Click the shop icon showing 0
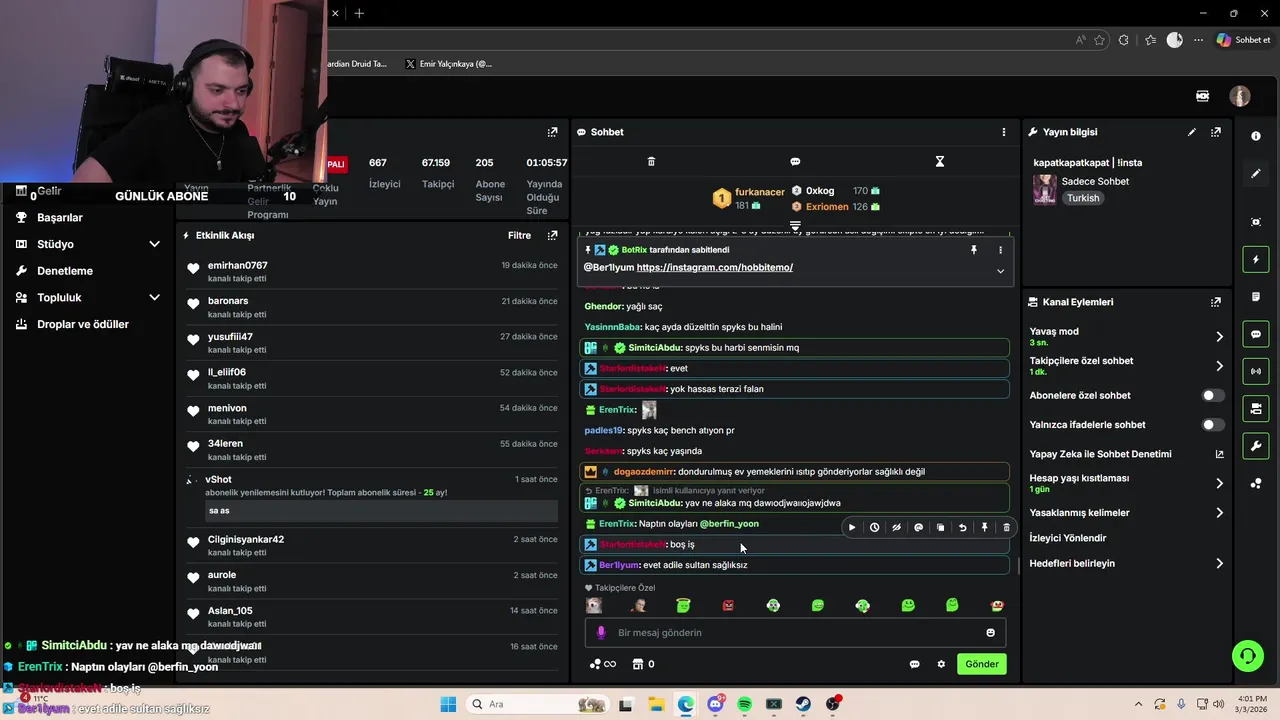The width and height of the screenshot is (1280, 720). click(644, 664)
